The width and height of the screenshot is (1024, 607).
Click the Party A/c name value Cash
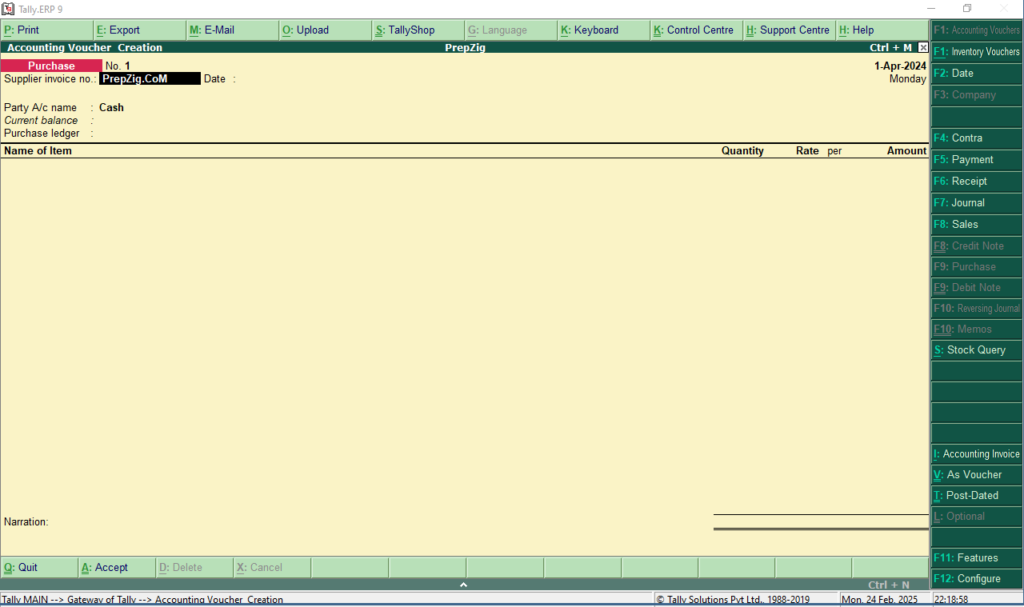pos(111,108)
